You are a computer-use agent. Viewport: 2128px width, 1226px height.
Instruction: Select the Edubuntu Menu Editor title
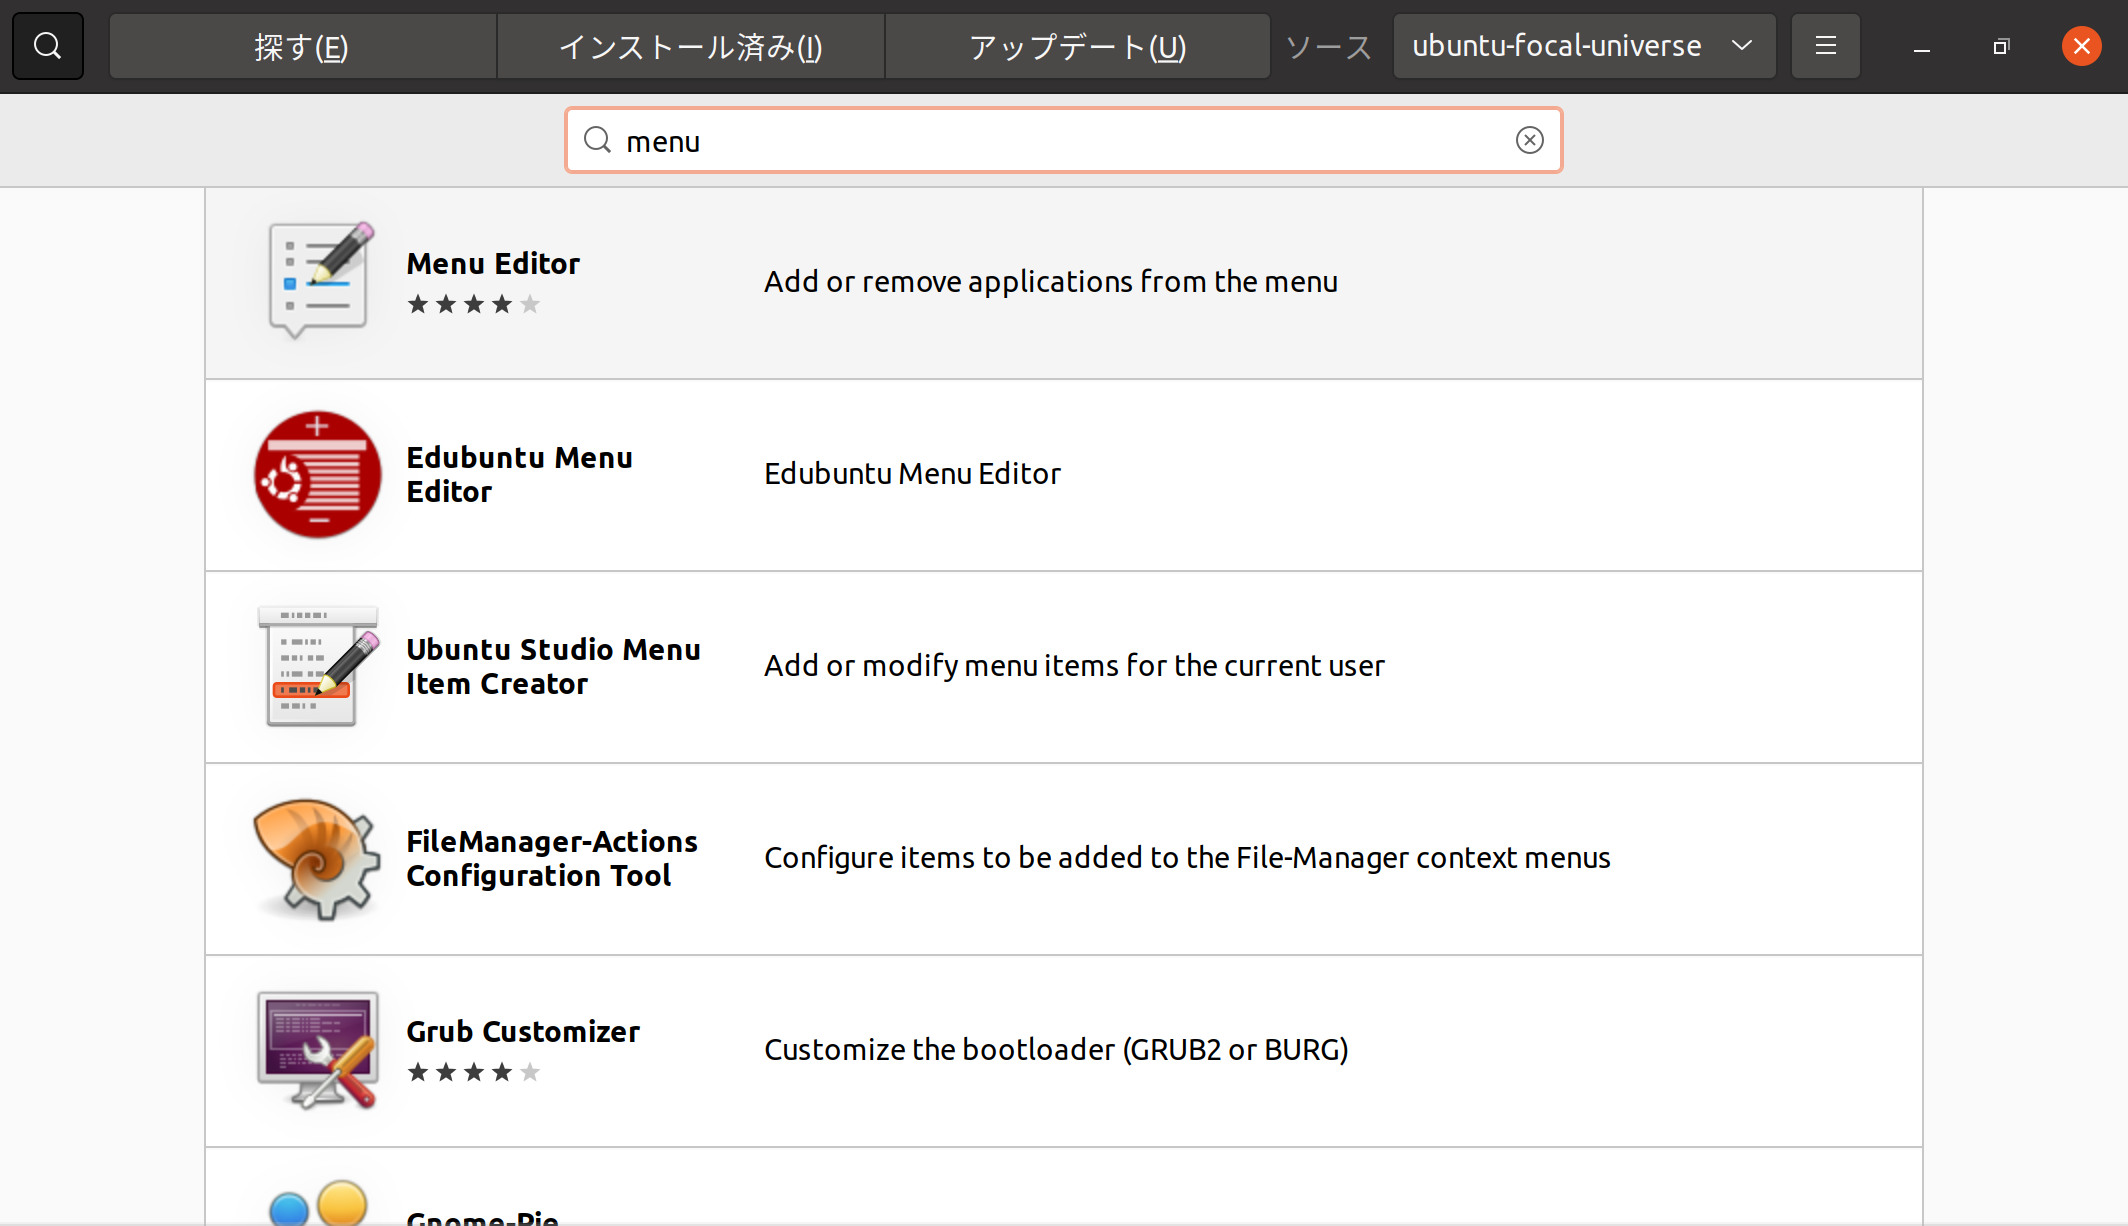click(519, 474)
